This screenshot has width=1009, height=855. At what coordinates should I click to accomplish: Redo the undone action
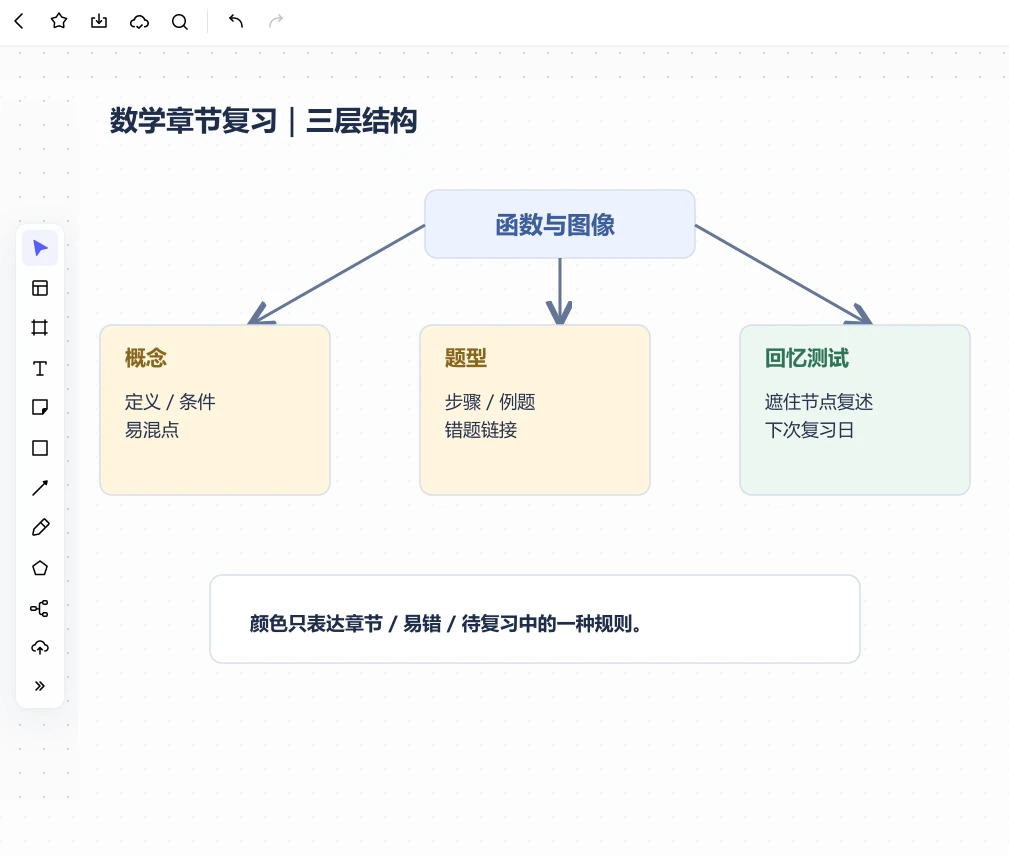[x=275, y=21]
